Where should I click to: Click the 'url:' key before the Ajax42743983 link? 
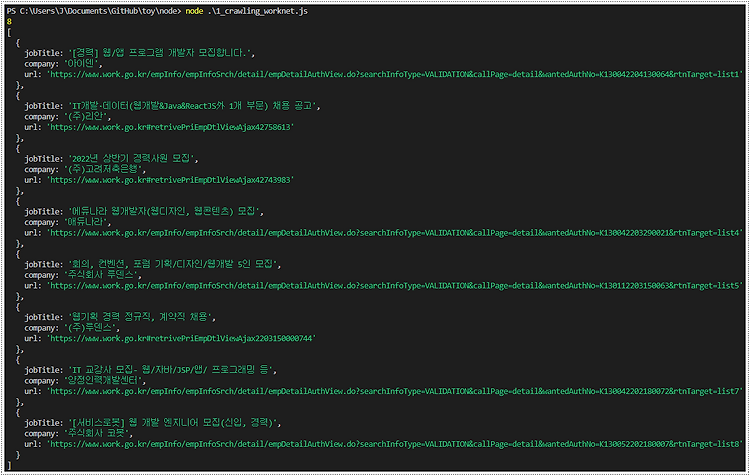coord(33,180)
